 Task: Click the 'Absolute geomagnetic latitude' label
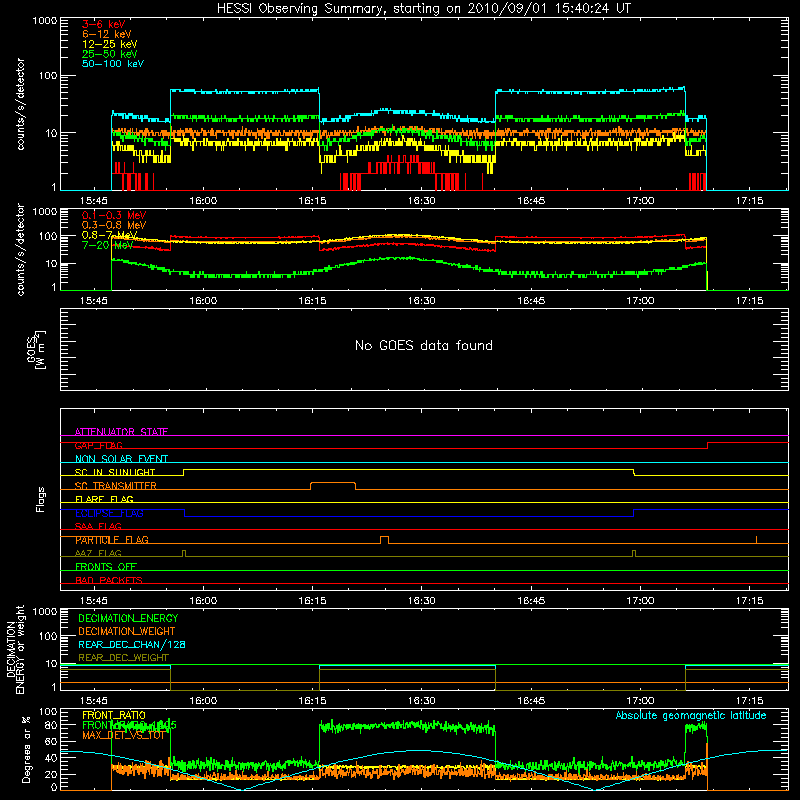coord(691,715)
